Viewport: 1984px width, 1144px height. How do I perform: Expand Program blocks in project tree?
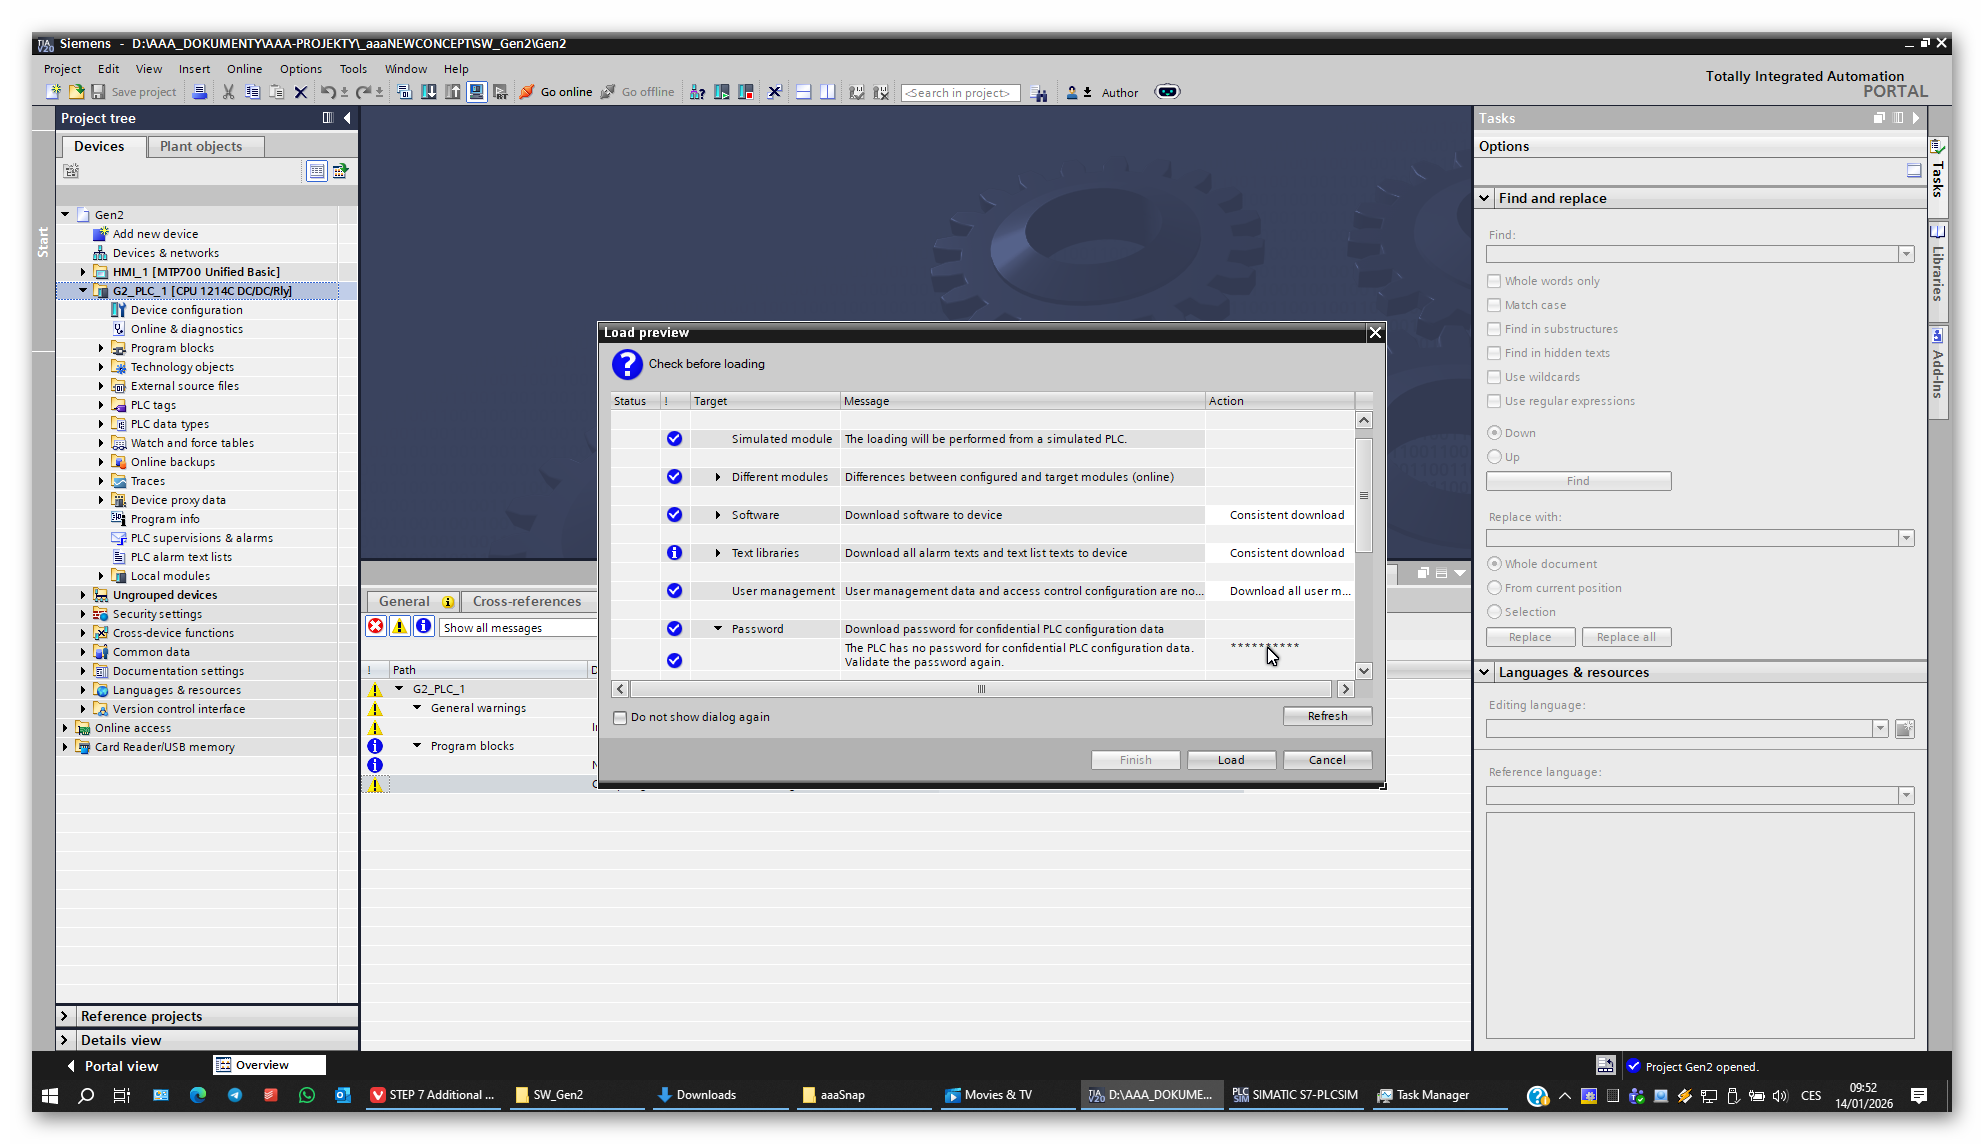(101, 348)
